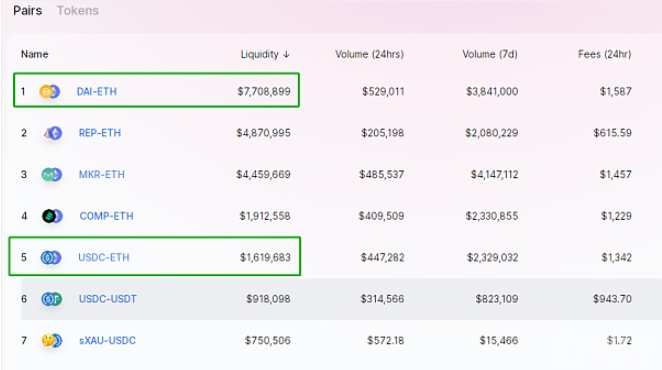Open the USDC-USDT pair link
Image resolution: width=662 pixels, height=370 pixels.
(x=108, y=299)
